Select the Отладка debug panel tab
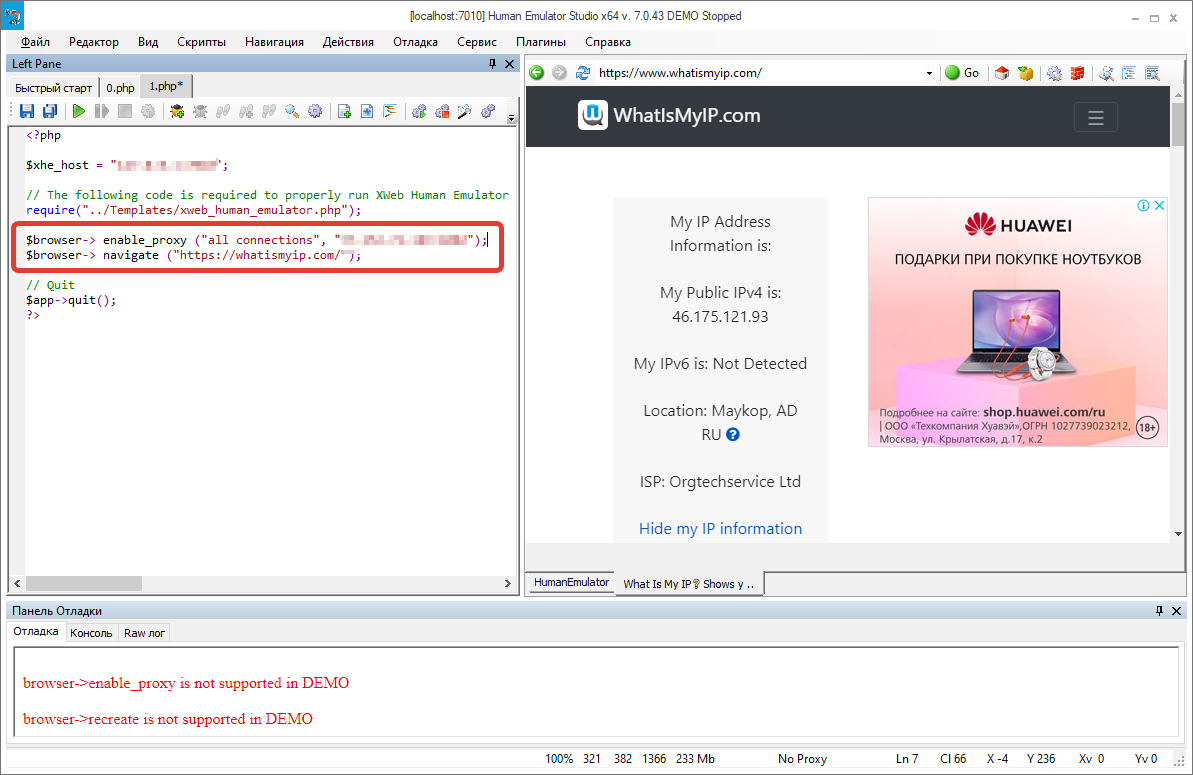Viewport: 1193px width, 775px height. tap(36, 631)
